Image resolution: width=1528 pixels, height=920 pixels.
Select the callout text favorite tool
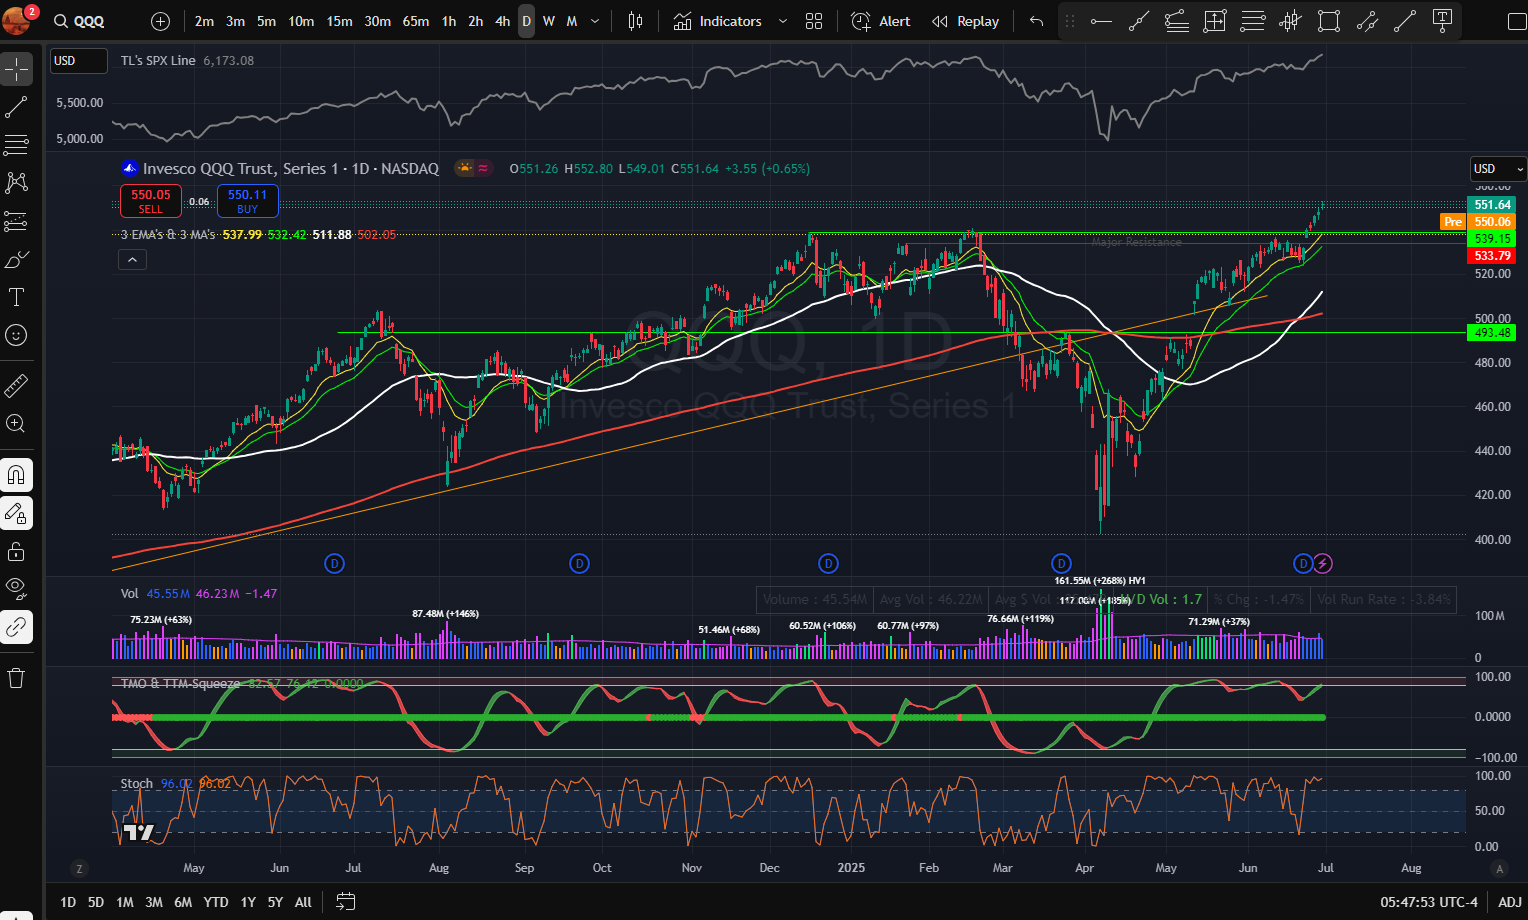click(1442, 21)
